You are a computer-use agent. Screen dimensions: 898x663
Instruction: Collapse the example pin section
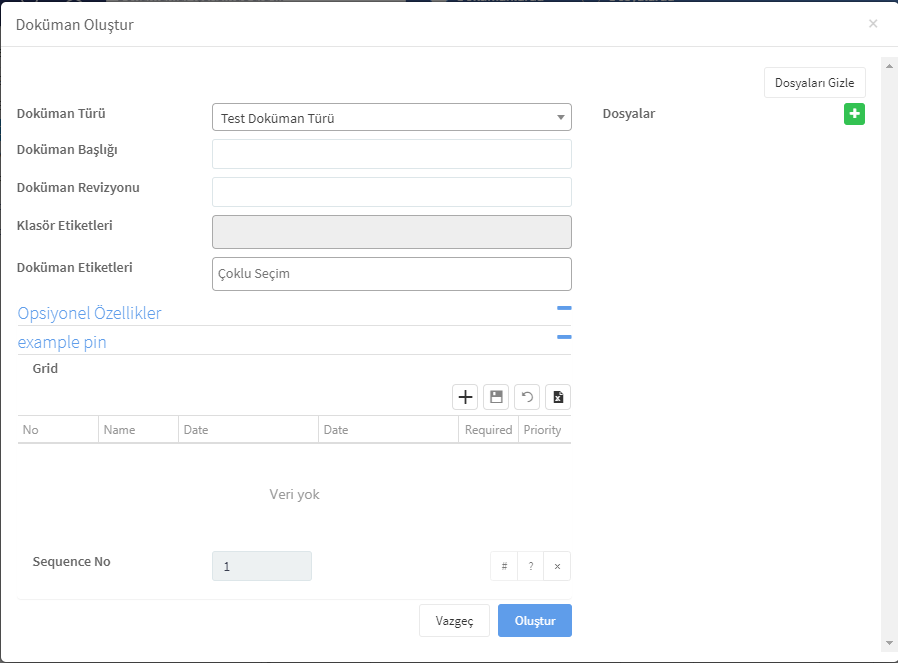pyautogui.click(x=564, y=337)
